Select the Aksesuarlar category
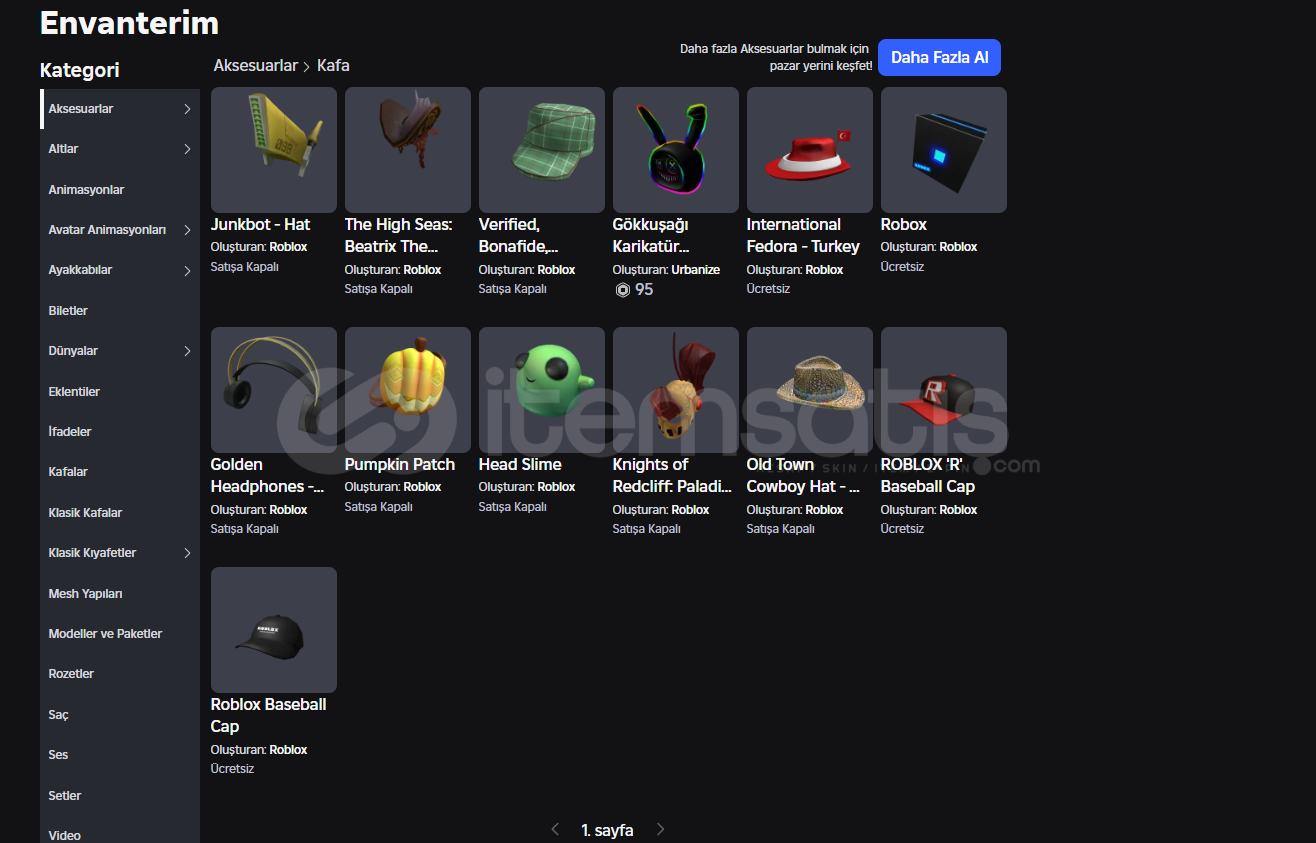Viewport: 1316px width, 843px height. click(120, 109)
